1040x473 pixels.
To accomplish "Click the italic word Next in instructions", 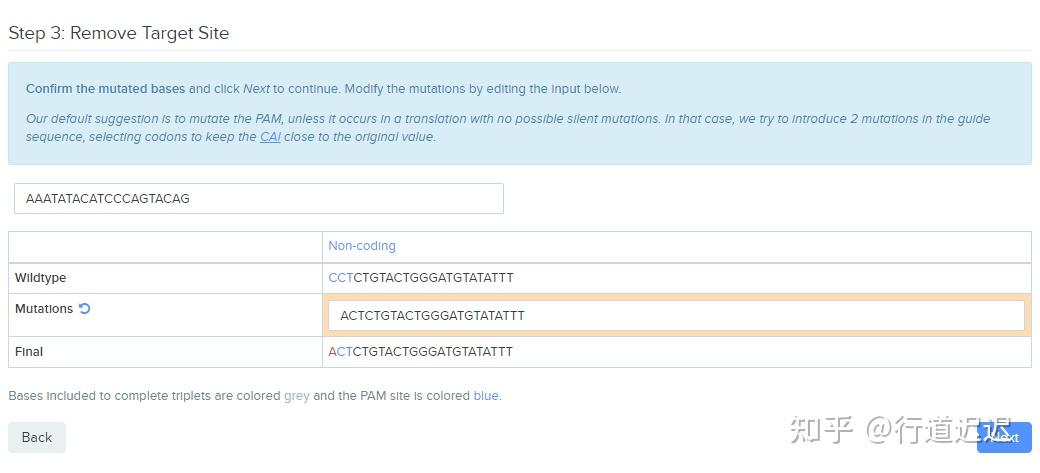I will [256, 89].
